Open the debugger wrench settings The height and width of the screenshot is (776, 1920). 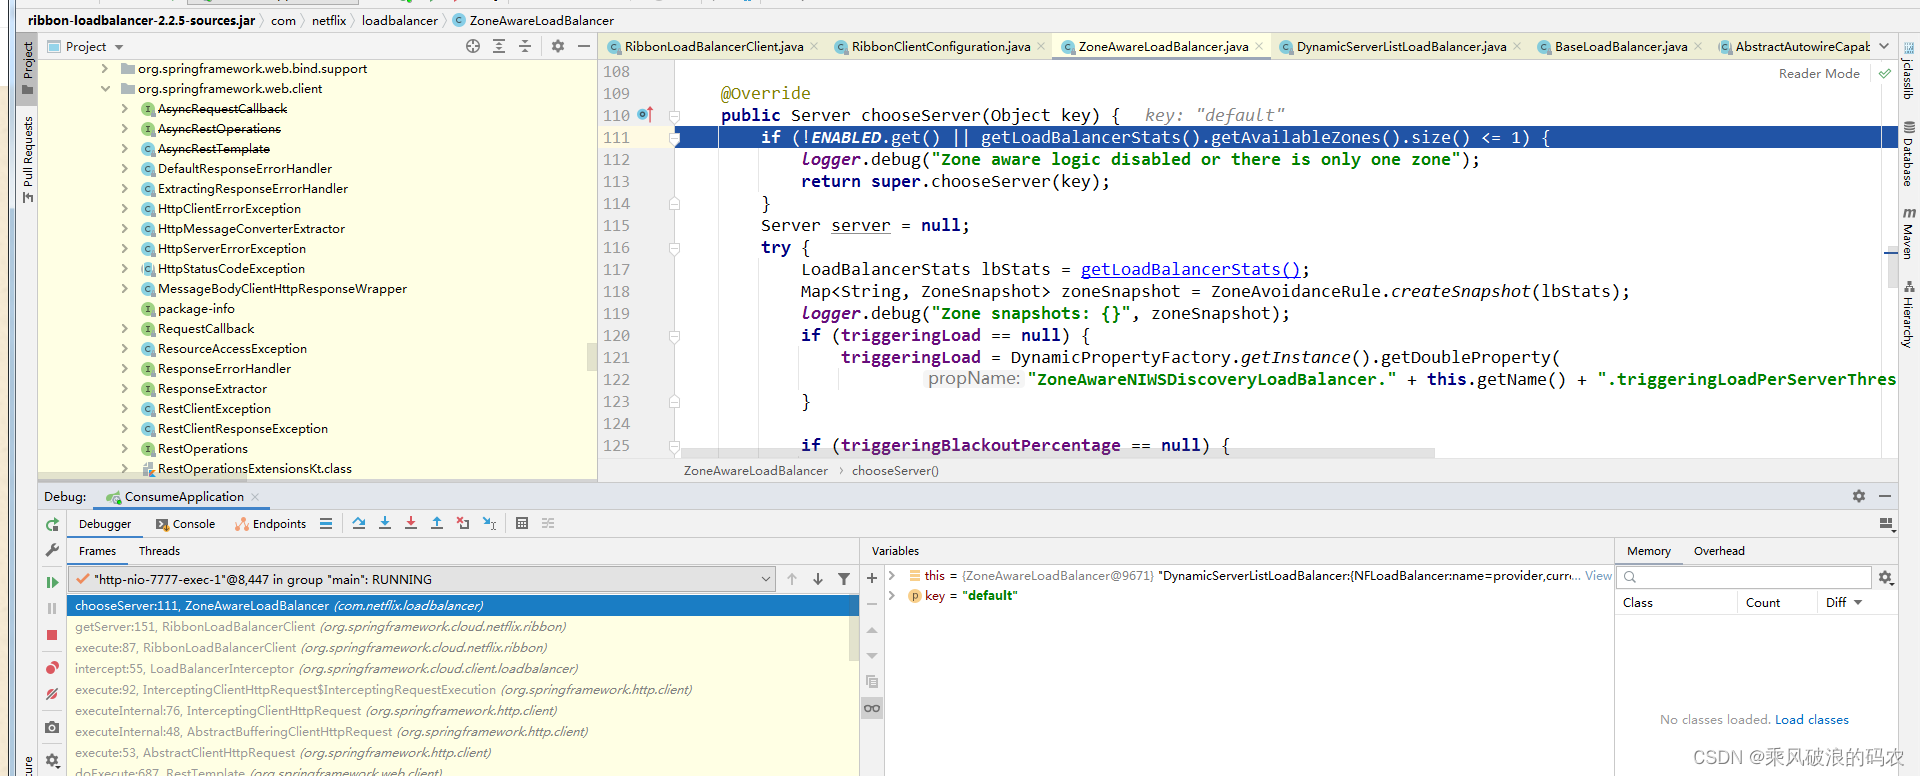52,550
